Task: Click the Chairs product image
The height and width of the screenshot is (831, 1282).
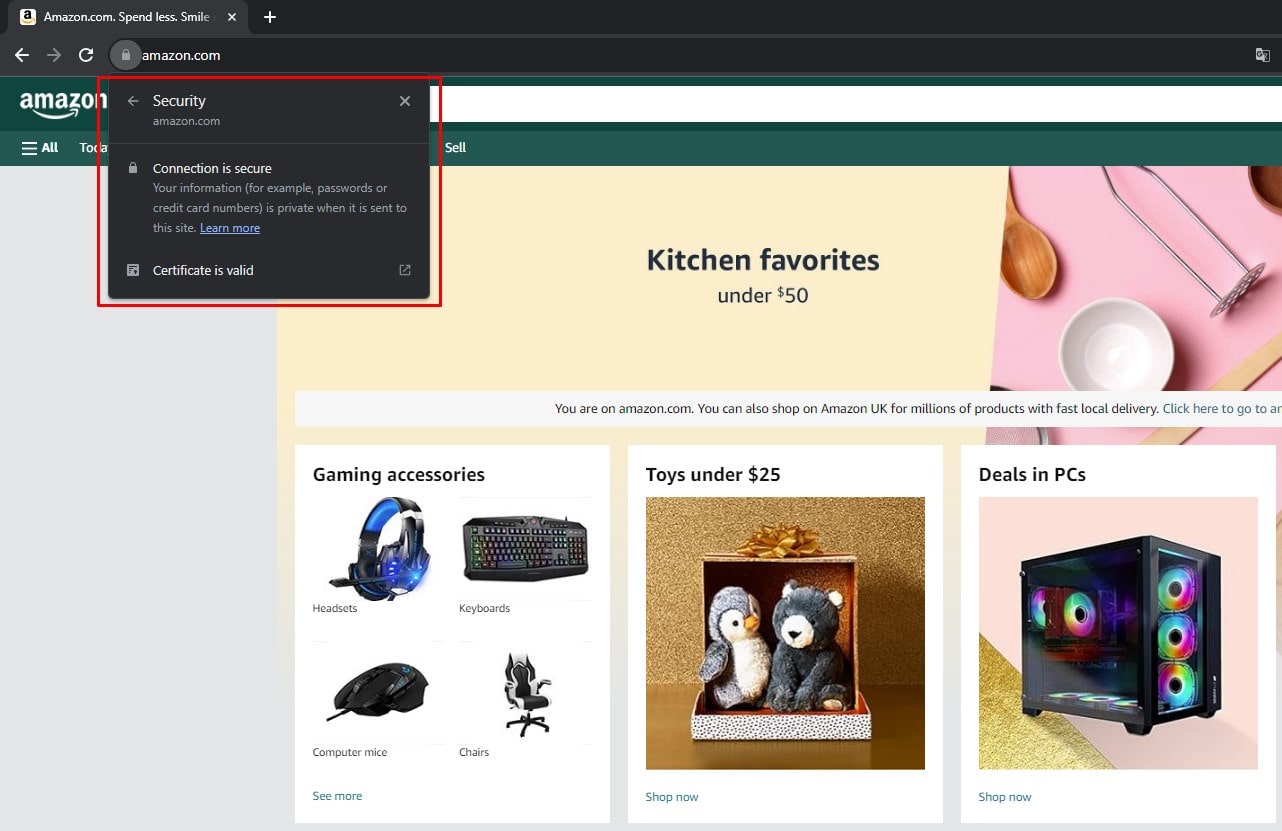Action: 525,692
